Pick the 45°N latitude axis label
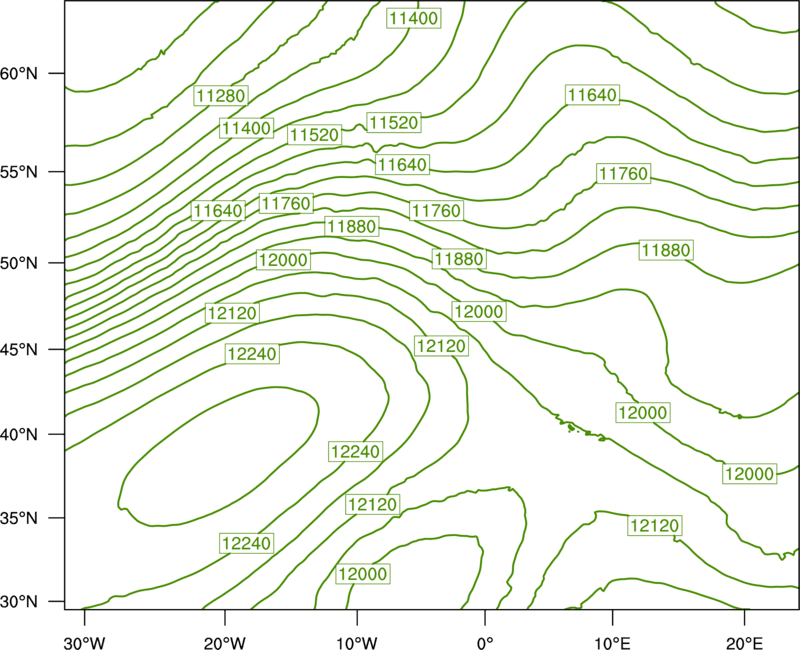 [x=19, y=350]
